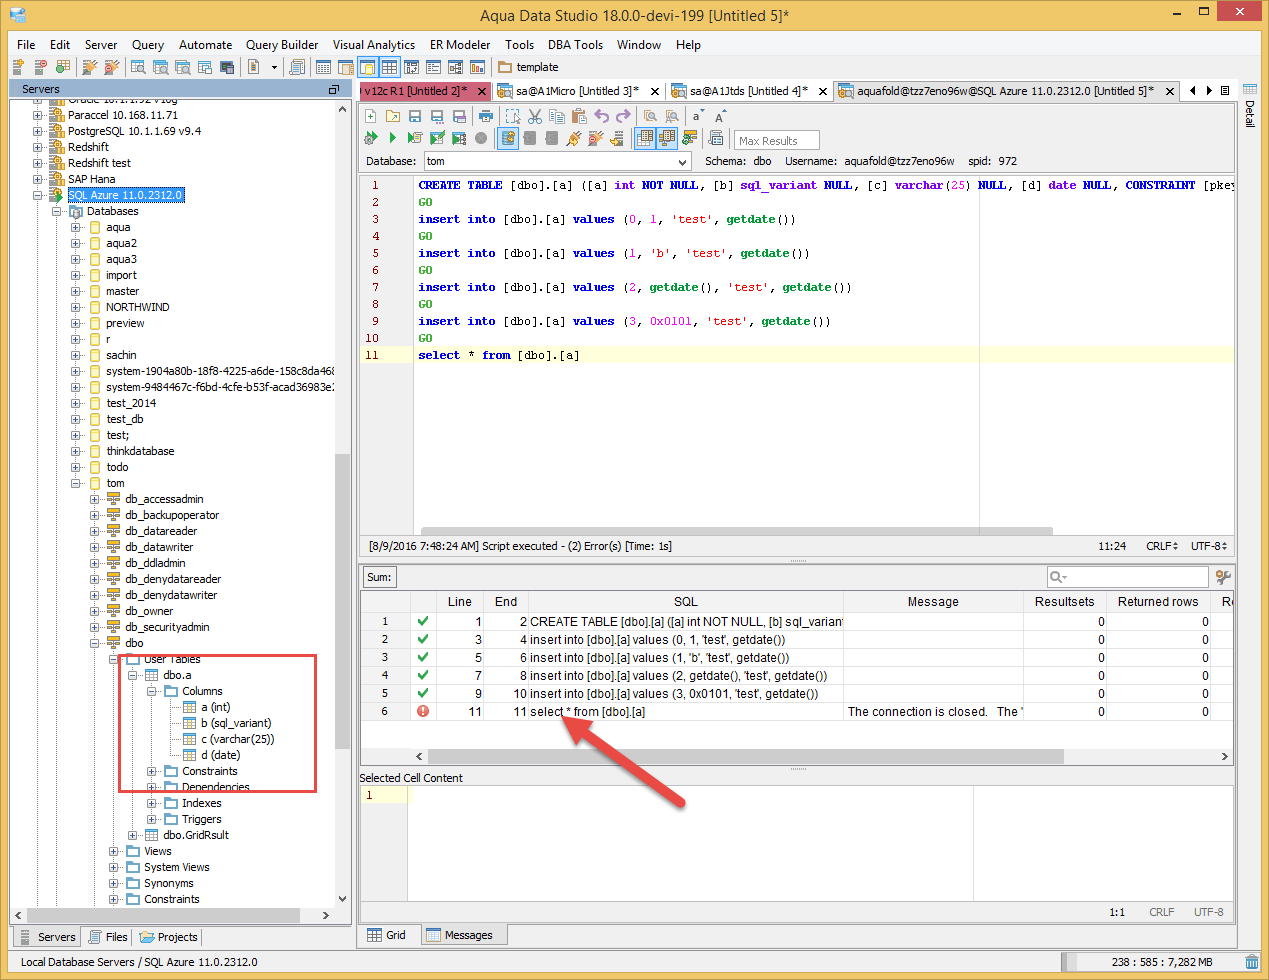This screenshot has height=980, width=1269.
Task: Click the editor horizontal scrollbar
Action: point(737,531)
